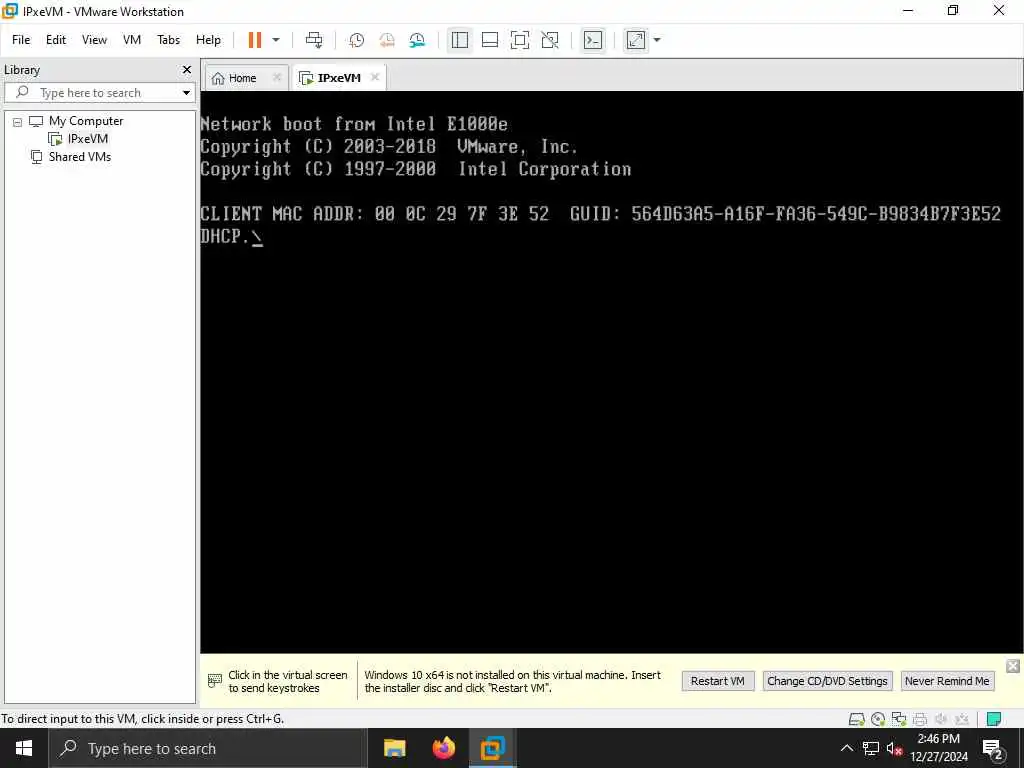The image size is (1024, 768).
Task: Click the orange Suspend (pause) VM toolbar button
Action: [255, 40]
